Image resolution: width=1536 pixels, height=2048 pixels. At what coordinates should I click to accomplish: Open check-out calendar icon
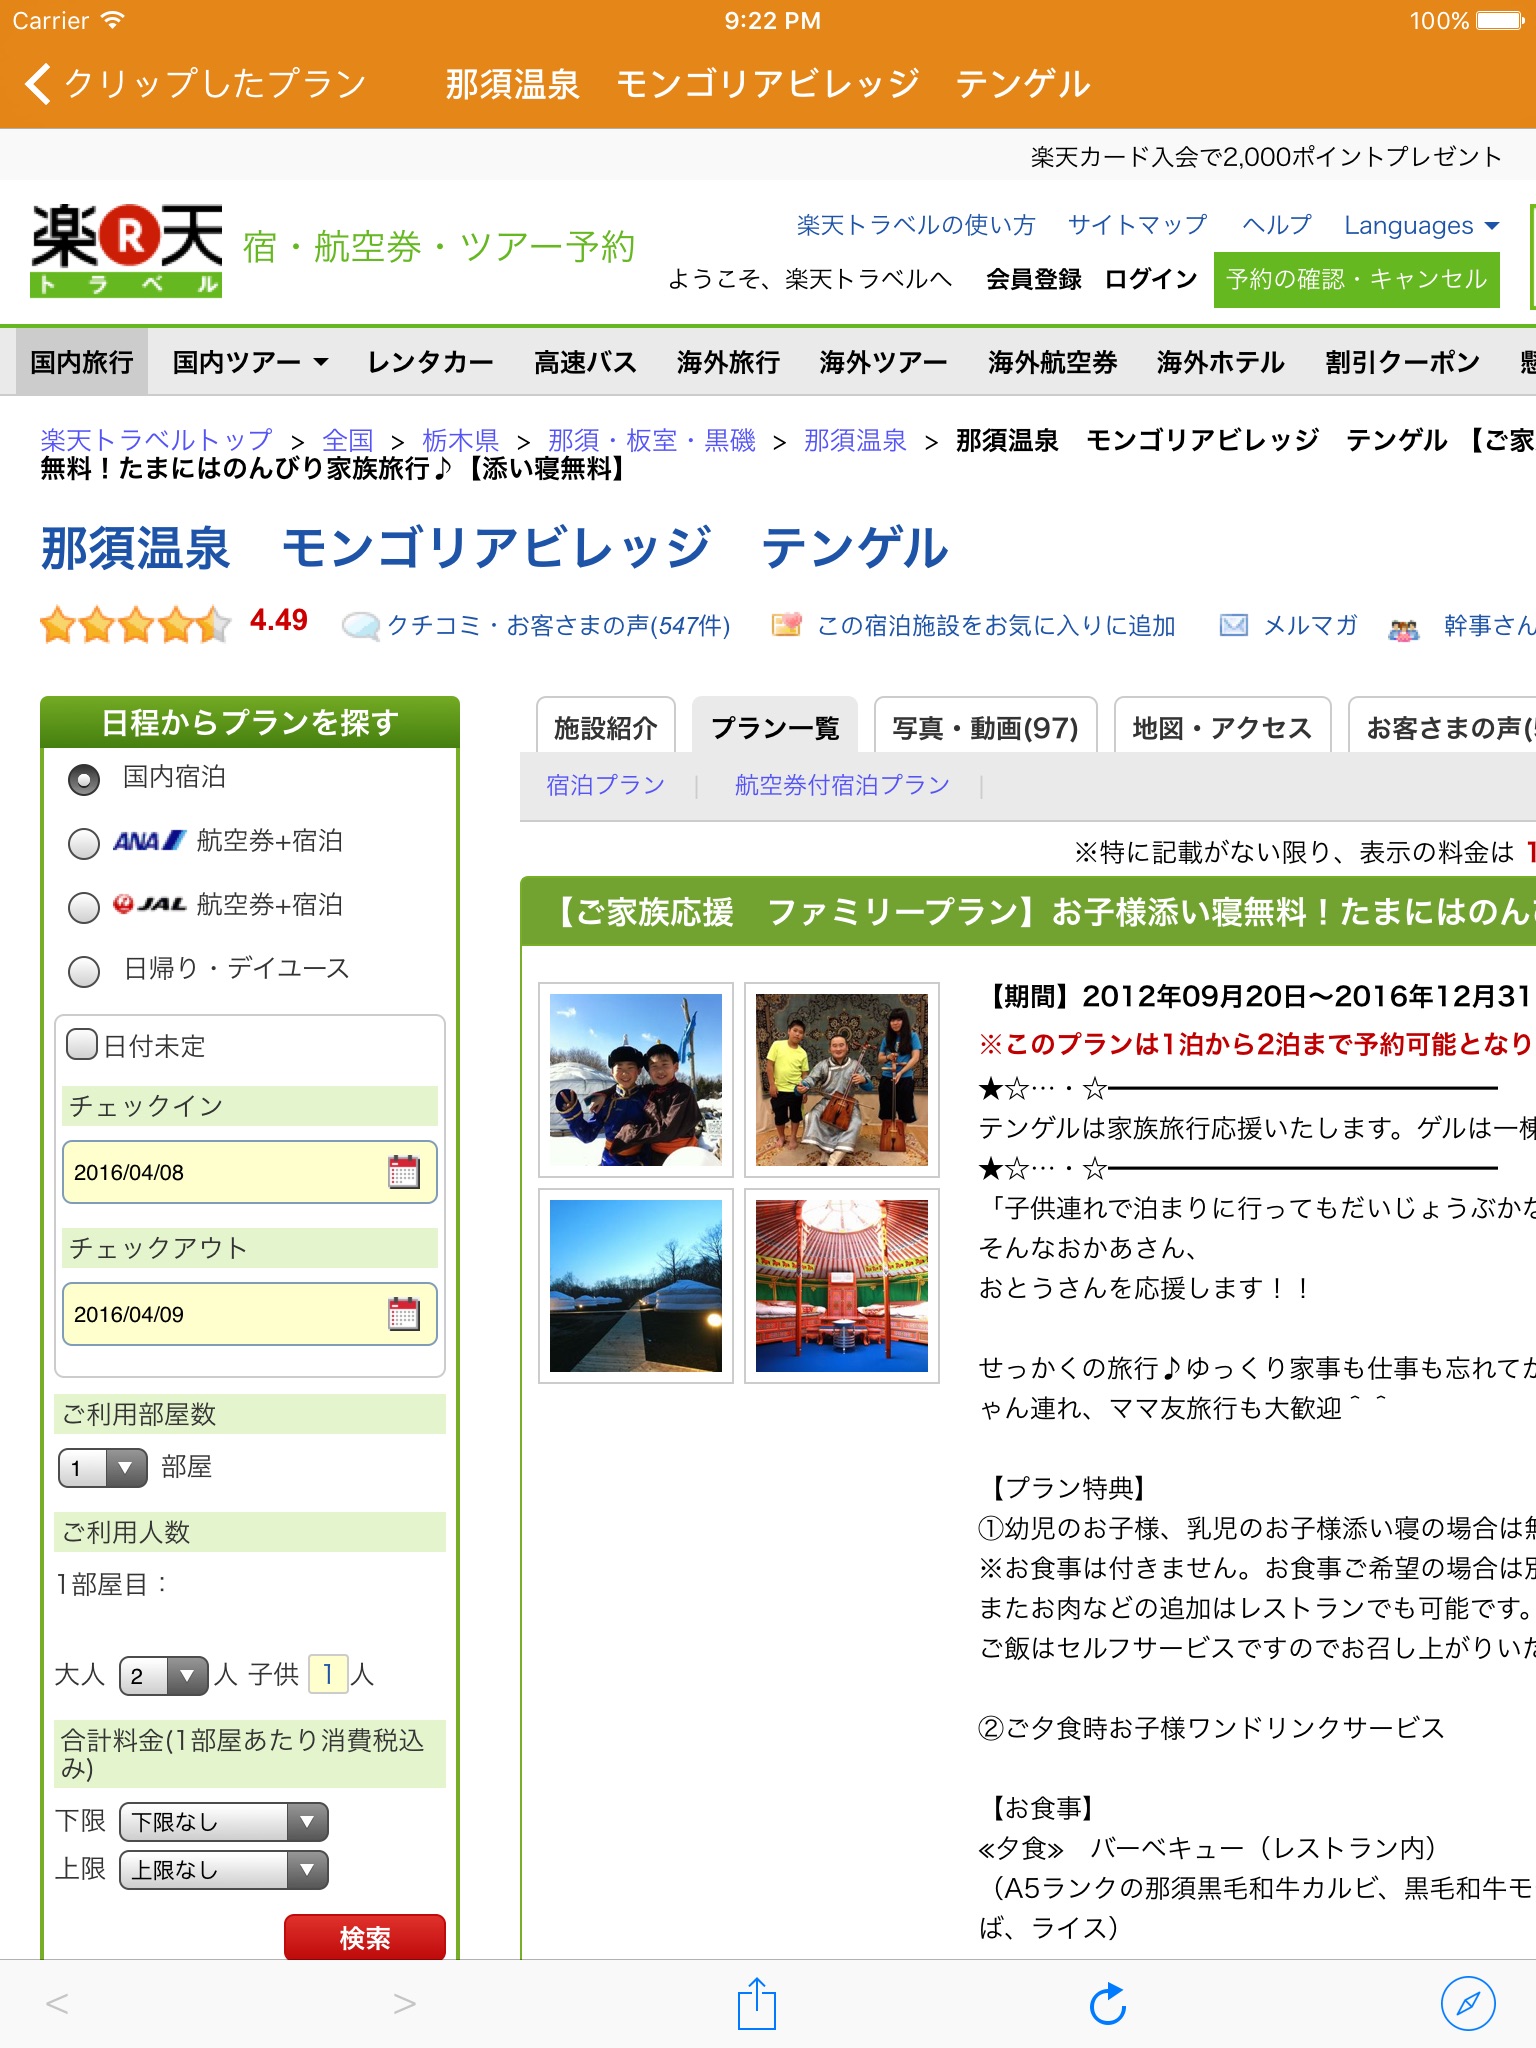(404, 1314)
